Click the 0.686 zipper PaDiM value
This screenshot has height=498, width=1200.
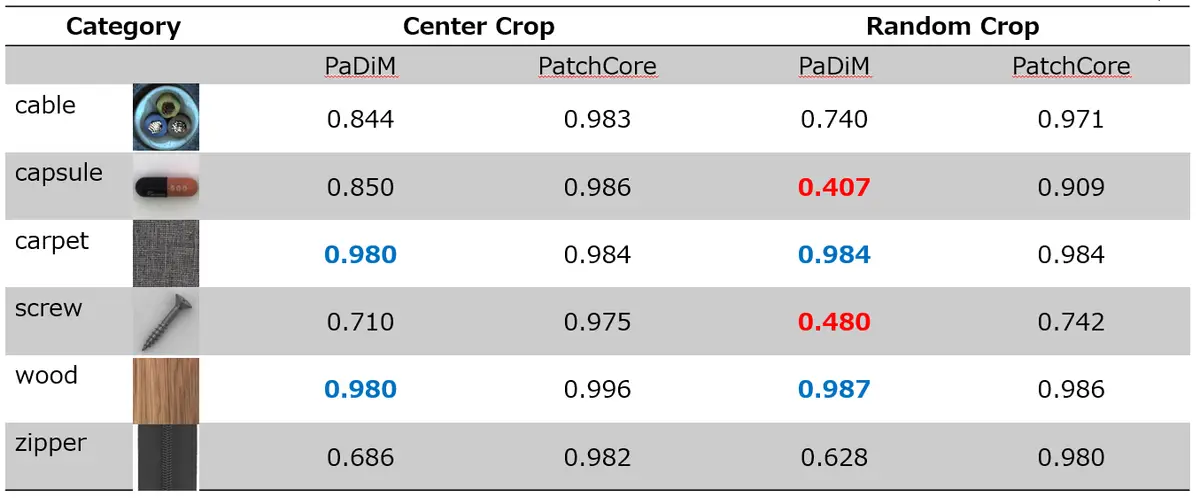(360, 458)
